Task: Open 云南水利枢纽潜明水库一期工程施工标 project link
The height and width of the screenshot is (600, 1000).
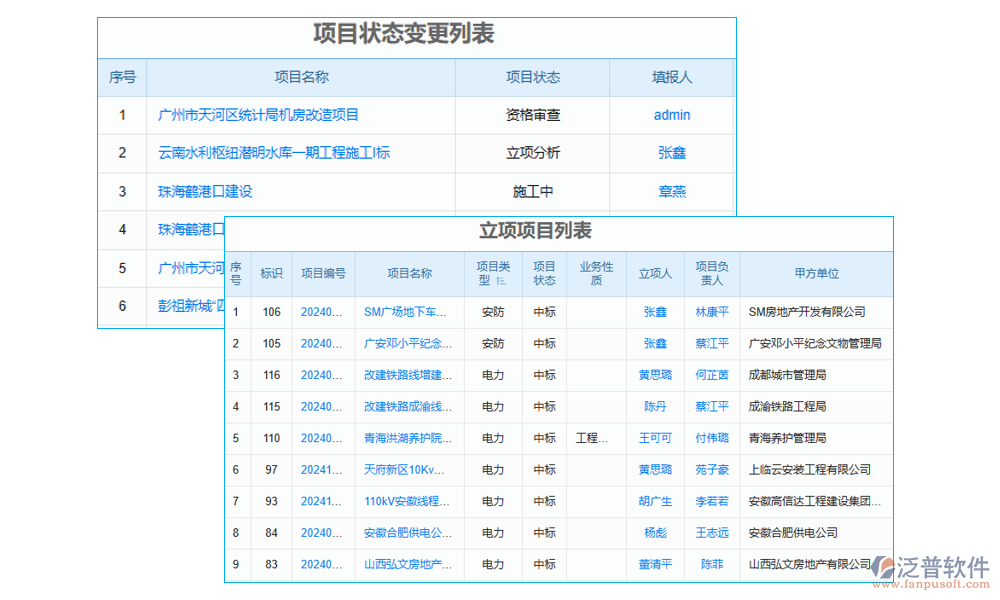Action: click(x=273, y=153)
